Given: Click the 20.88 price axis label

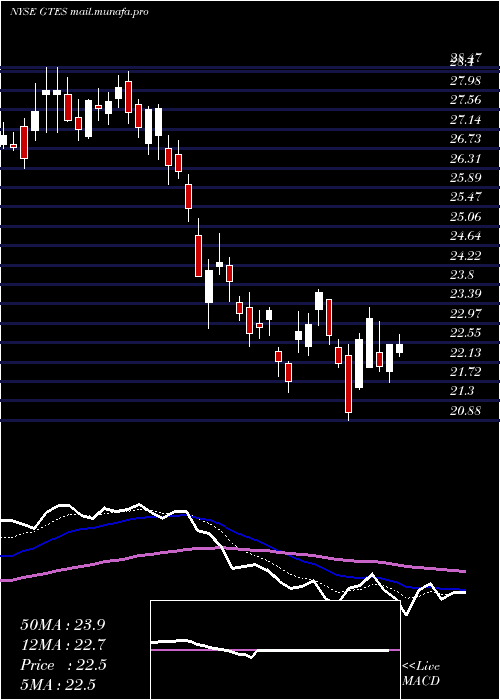Looking at the screenshot, I should click(466, 412).
